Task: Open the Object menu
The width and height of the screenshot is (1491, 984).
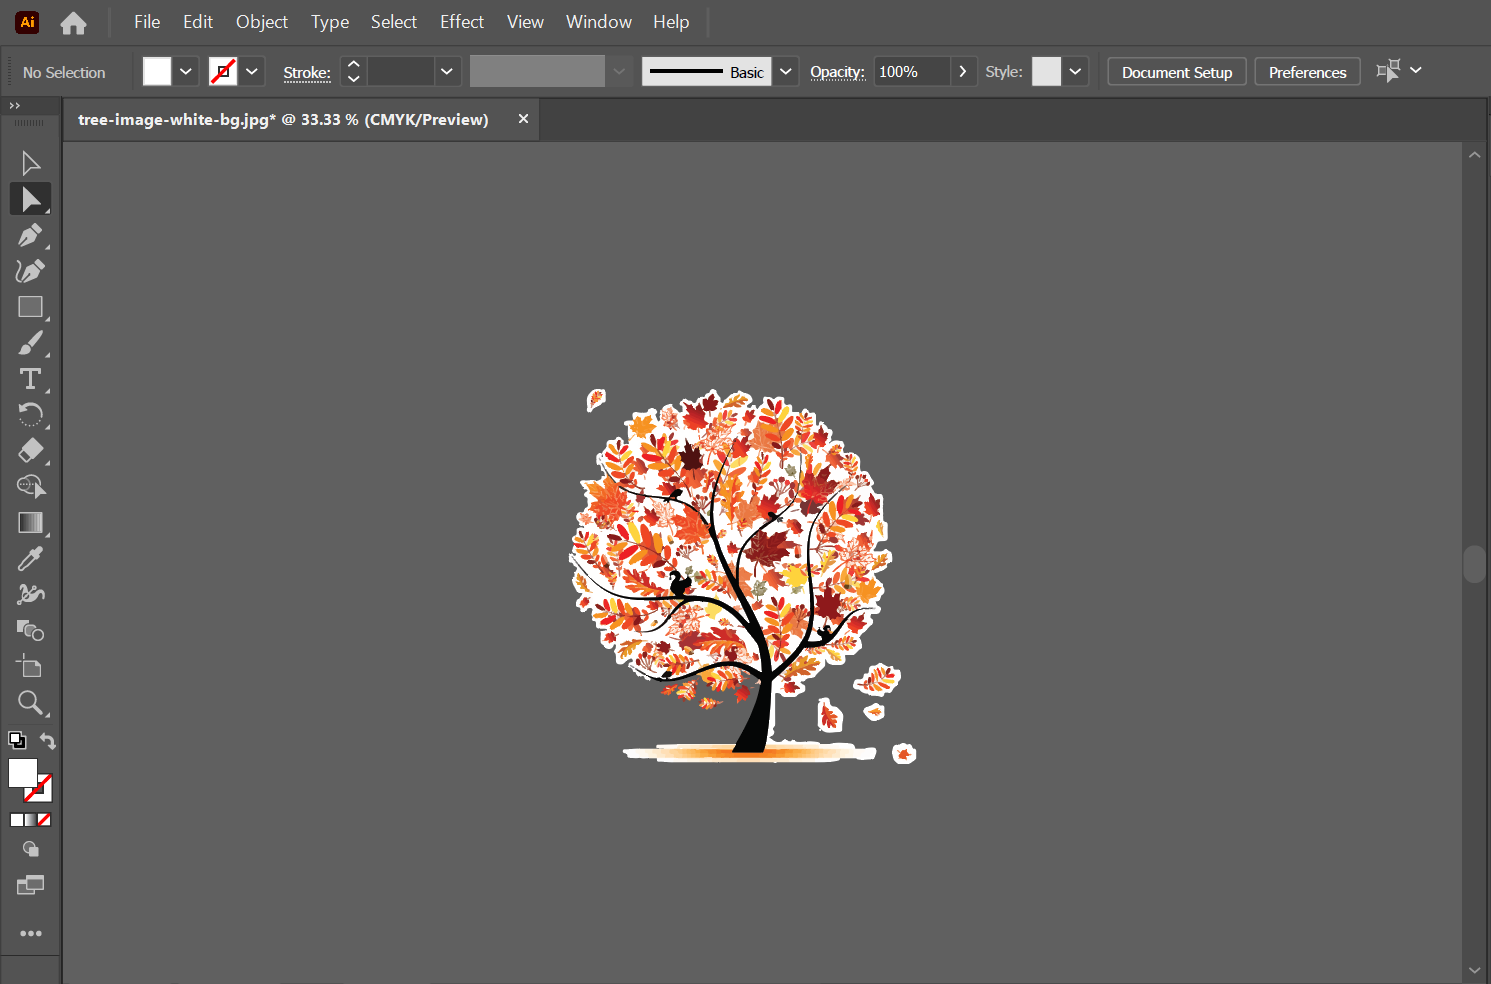Action: pos(261,21)
